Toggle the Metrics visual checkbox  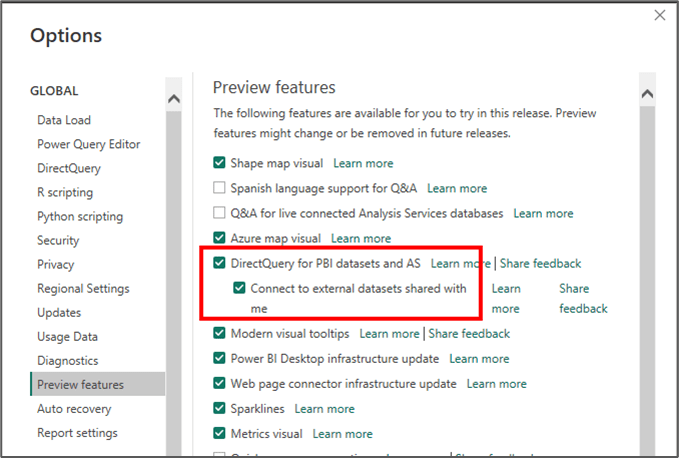click(x=220, y=434)
